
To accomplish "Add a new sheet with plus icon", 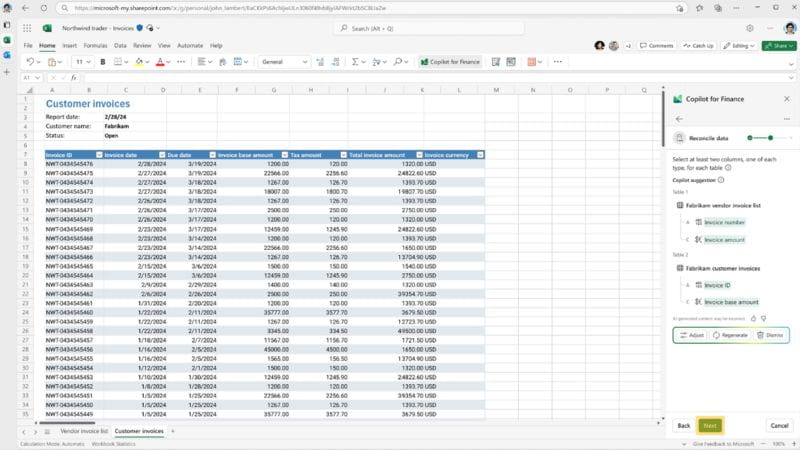I will (x=172, y=431).
